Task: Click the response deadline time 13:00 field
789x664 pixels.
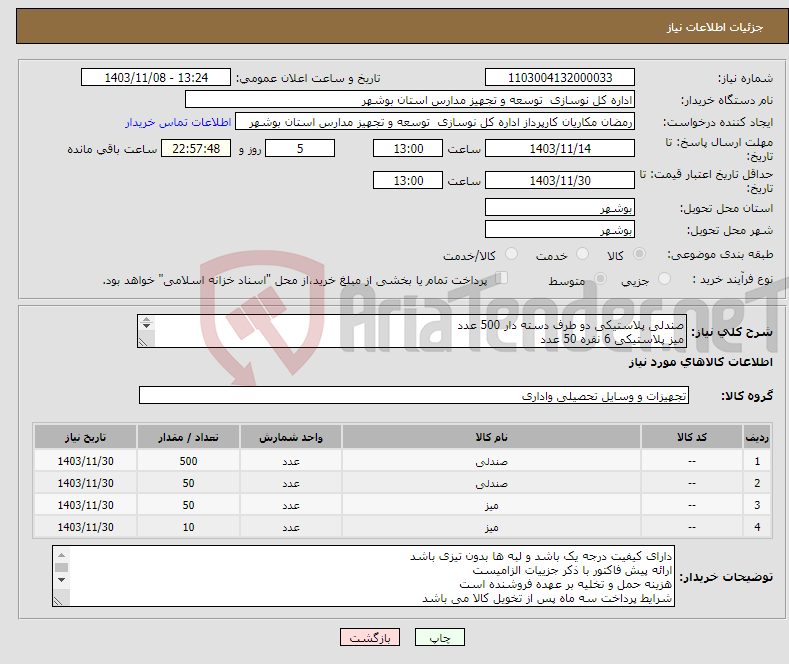Action: point(408,148)
